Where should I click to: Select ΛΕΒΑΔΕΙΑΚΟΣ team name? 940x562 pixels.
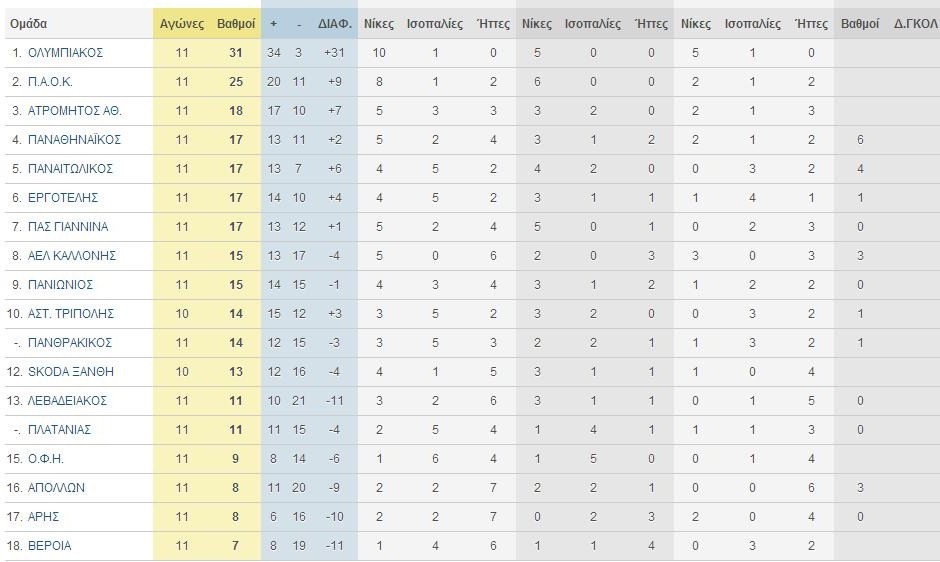[67, 401]
